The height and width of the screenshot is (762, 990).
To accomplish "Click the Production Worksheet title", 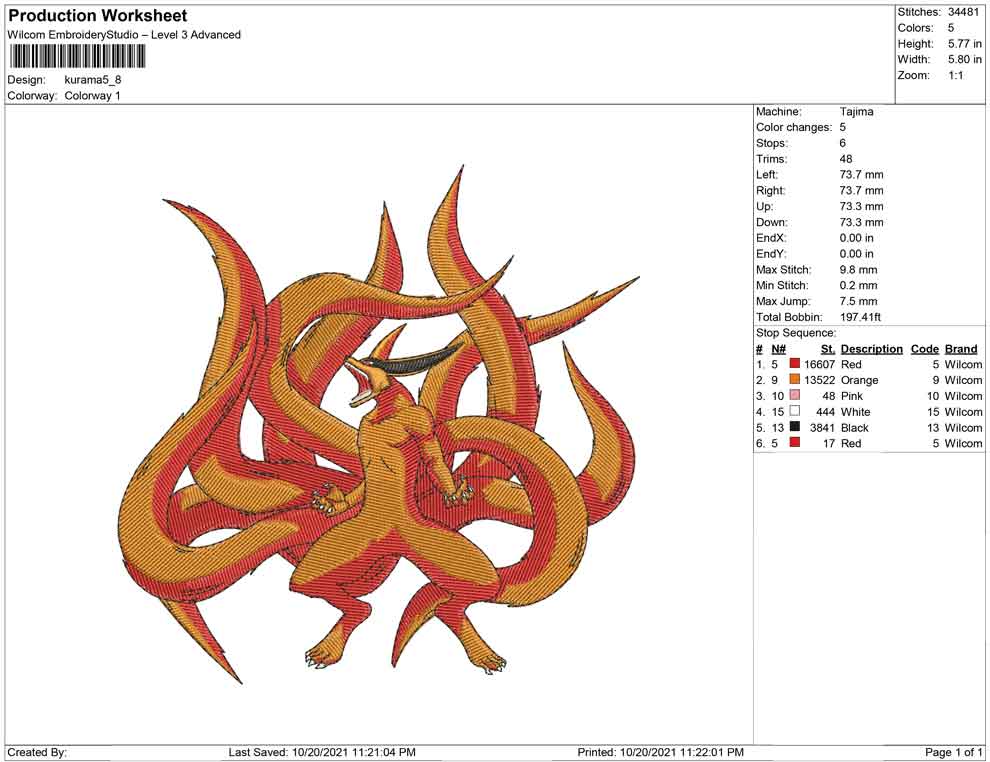I will pyautogui.click(x=97, y=16).
